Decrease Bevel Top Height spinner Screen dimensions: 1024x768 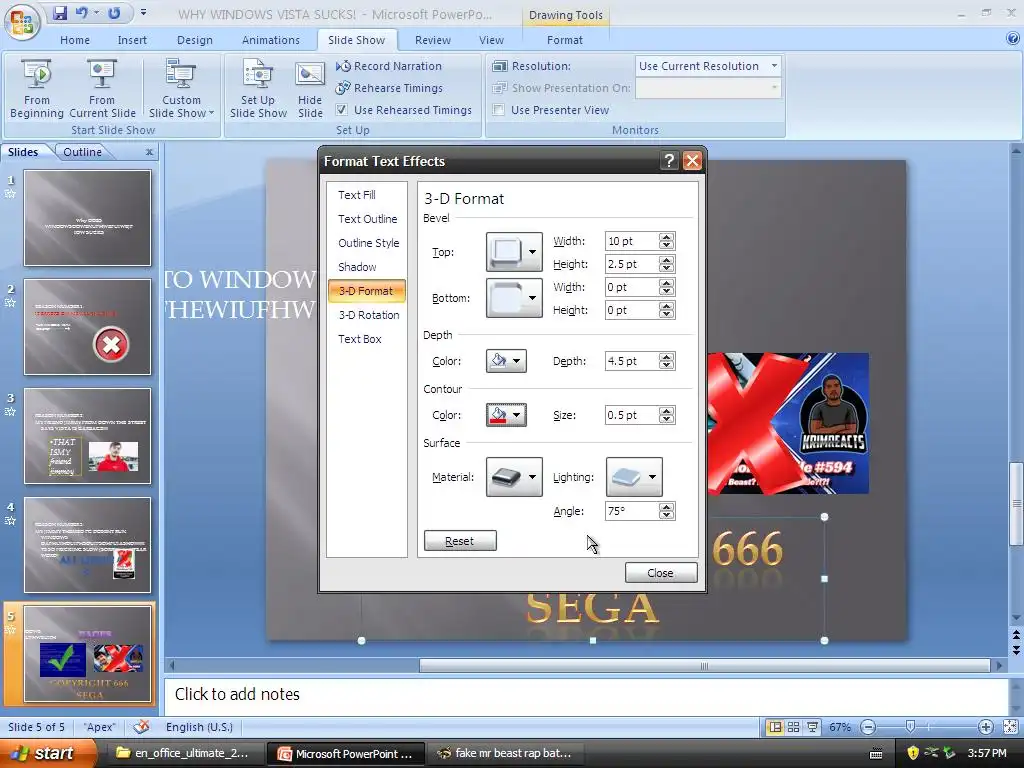(x=666, y=268)
